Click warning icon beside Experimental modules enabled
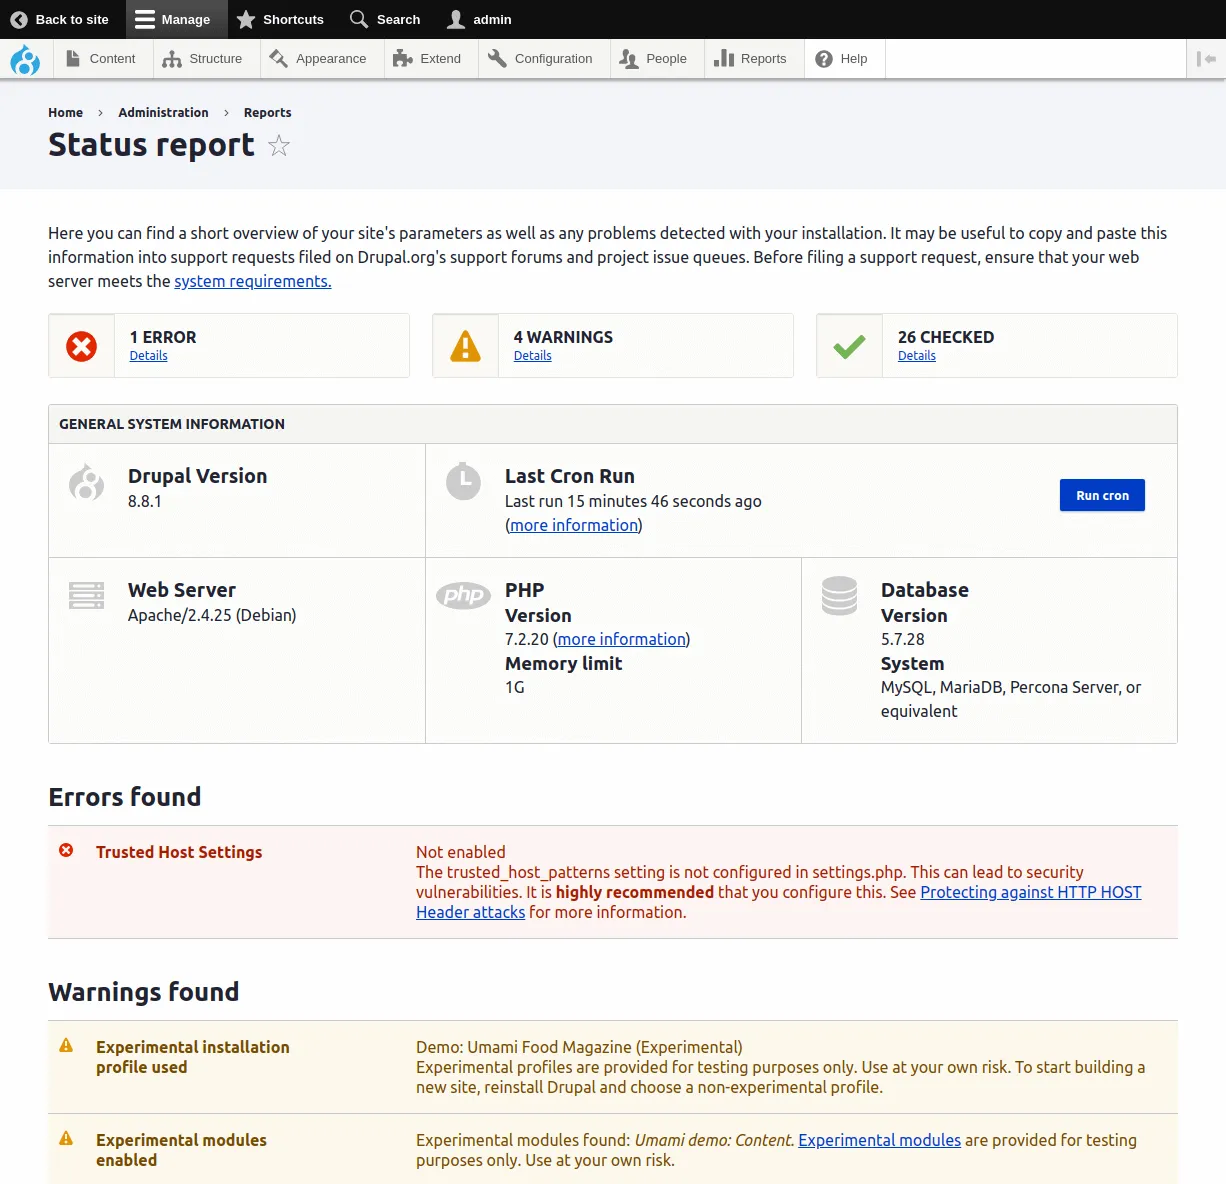The height and width of the screenshot is (1184, 1226). (66, 1138)
